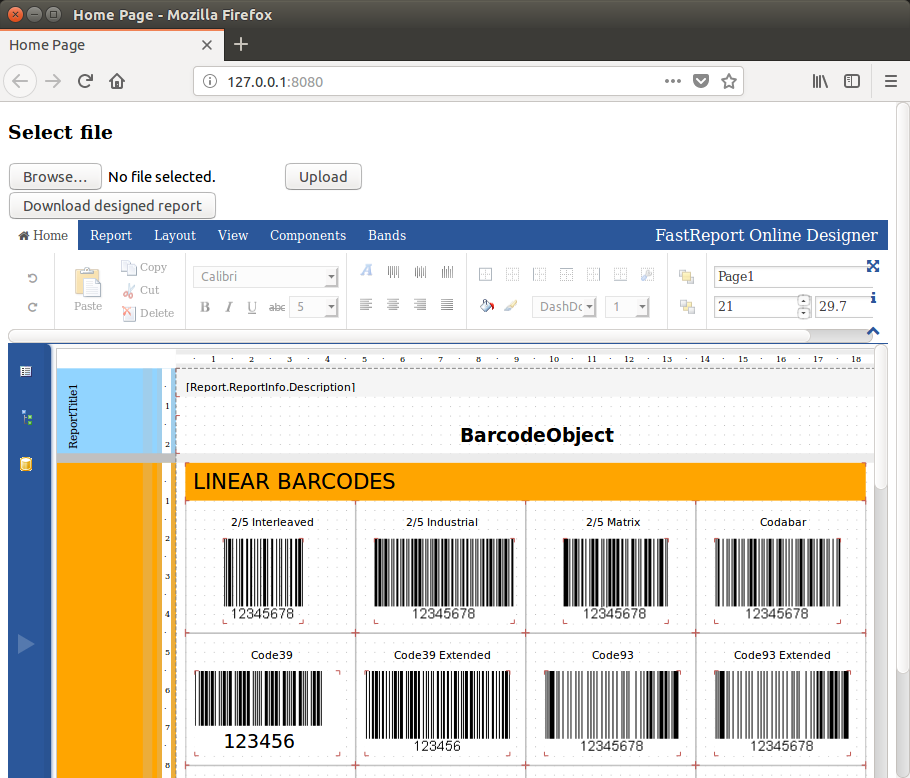Click the Bring to Front icon
The image size is (910, 778).
coord(686,277)
